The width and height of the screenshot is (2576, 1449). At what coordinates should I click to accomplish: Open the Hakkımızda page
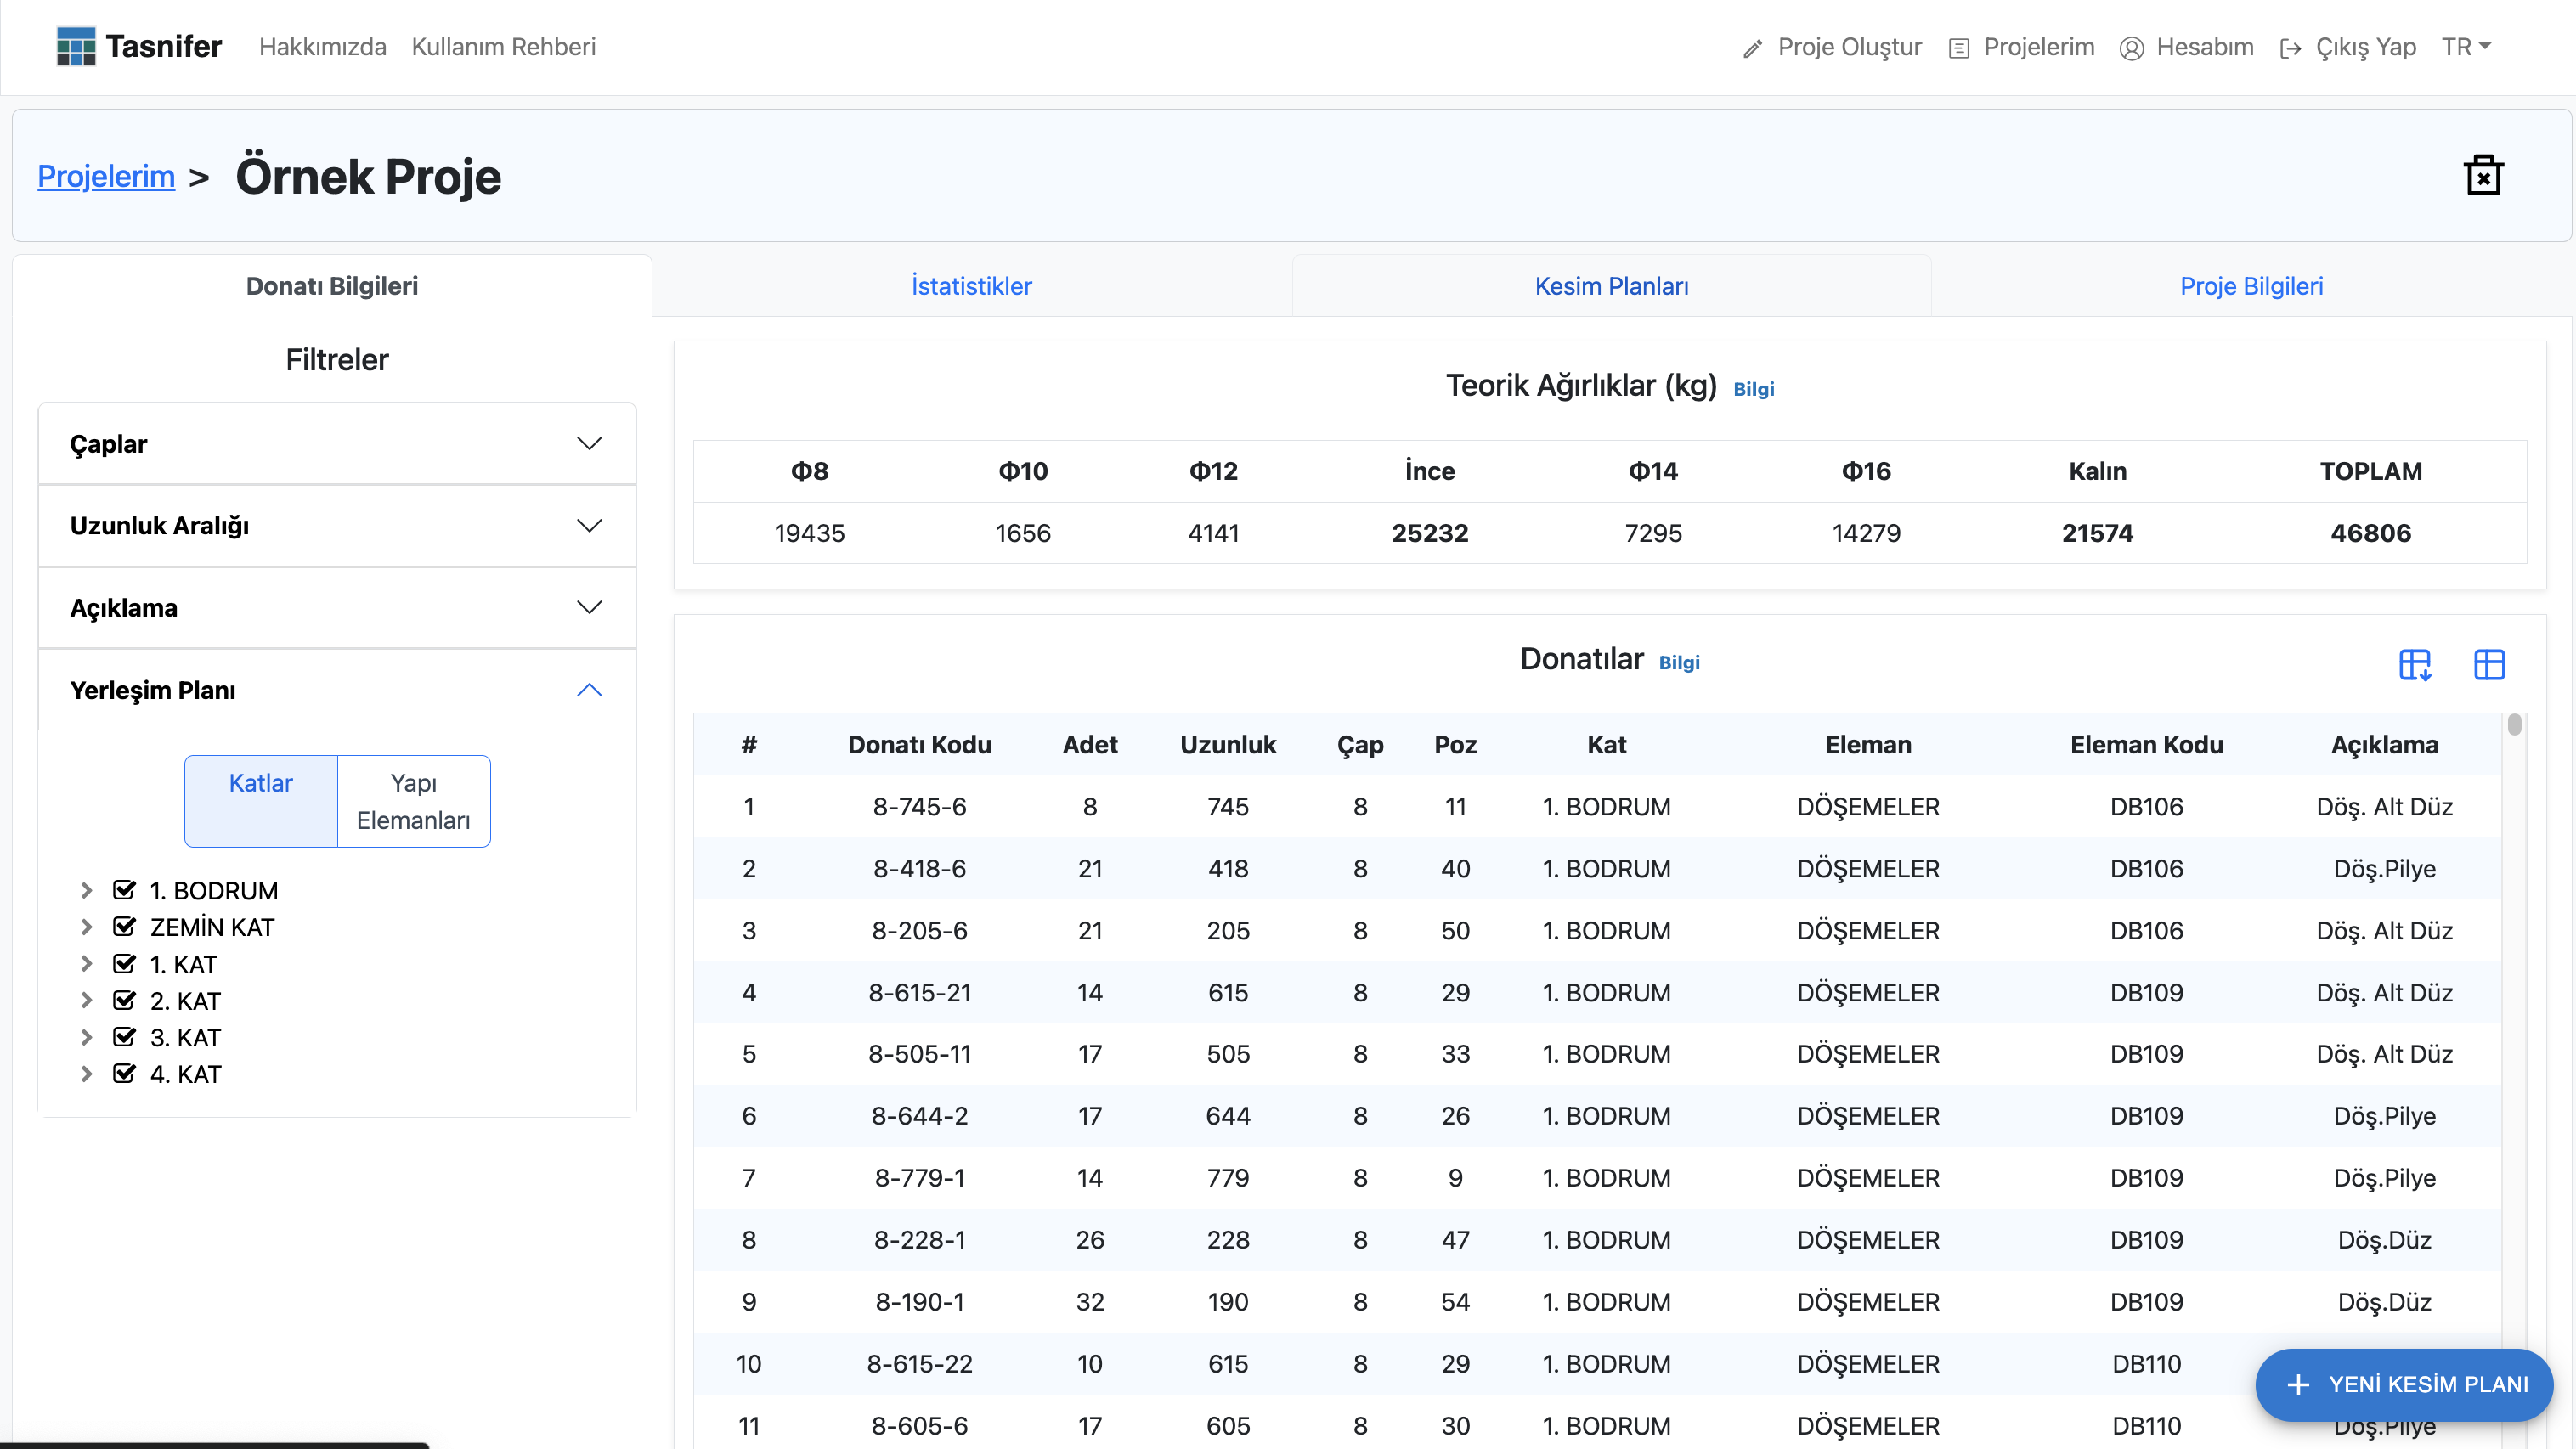tap(322, 47)
